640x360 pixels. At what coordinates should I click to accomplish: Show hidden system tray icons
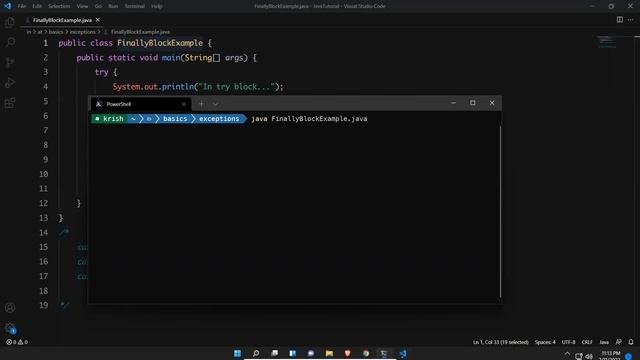coord(567,354)
